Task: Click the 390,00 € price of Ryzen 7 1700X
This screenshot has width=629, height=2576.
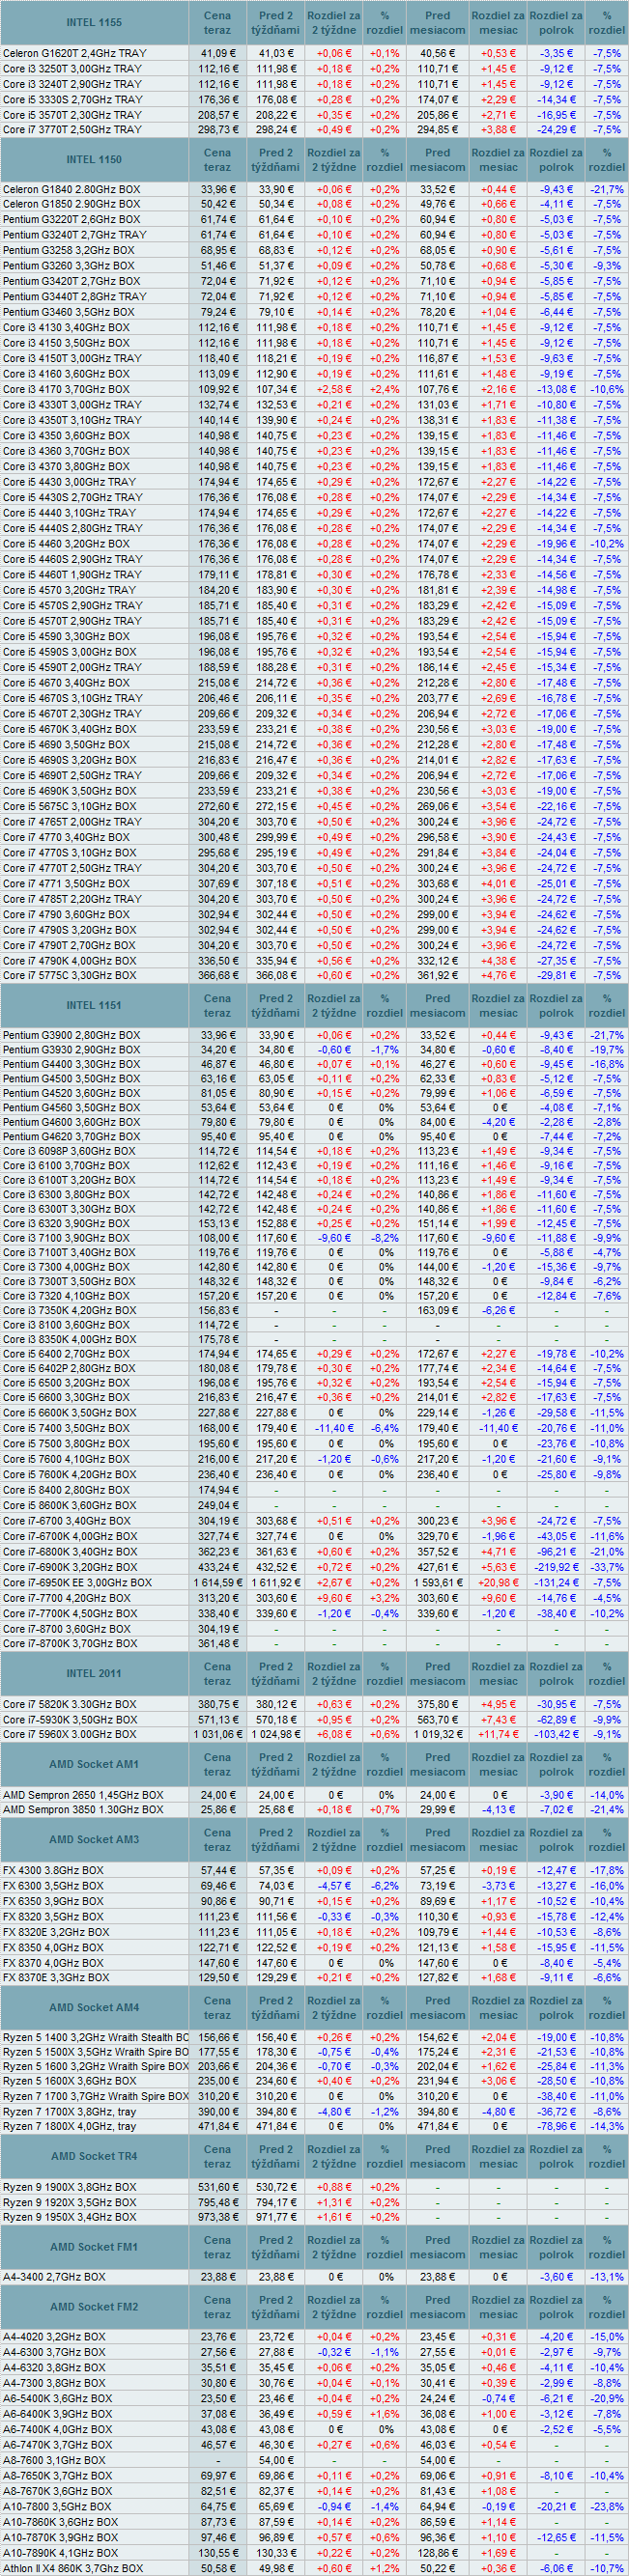Action: (x=218, y=2112)
